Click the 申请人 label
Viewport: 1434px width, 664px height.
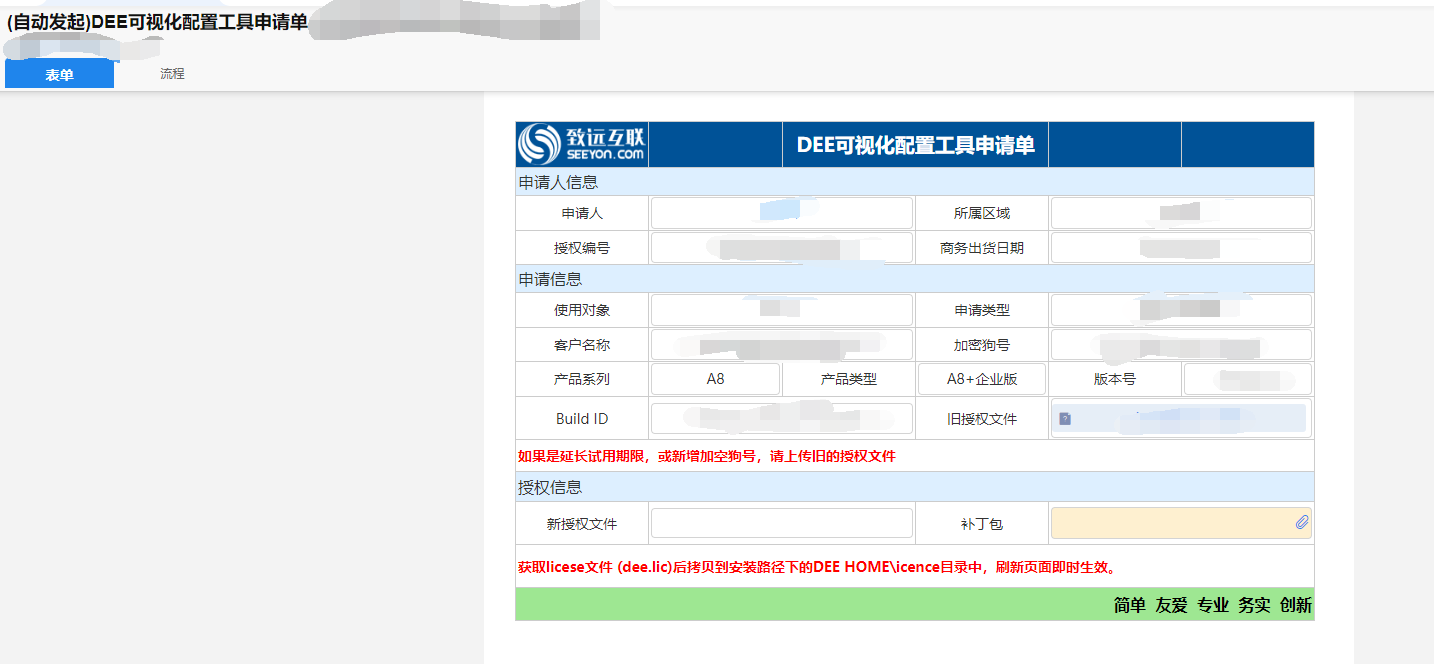coord(582,213)
